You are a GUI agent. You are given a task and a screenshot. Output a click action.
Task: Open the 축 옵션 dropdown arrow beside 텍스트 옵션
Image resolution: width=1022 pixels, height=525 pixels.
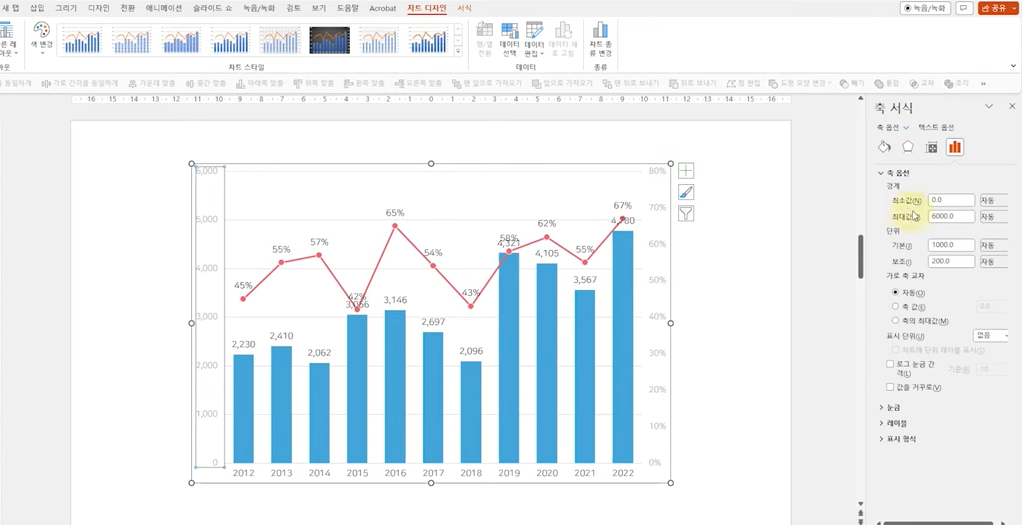906,127
